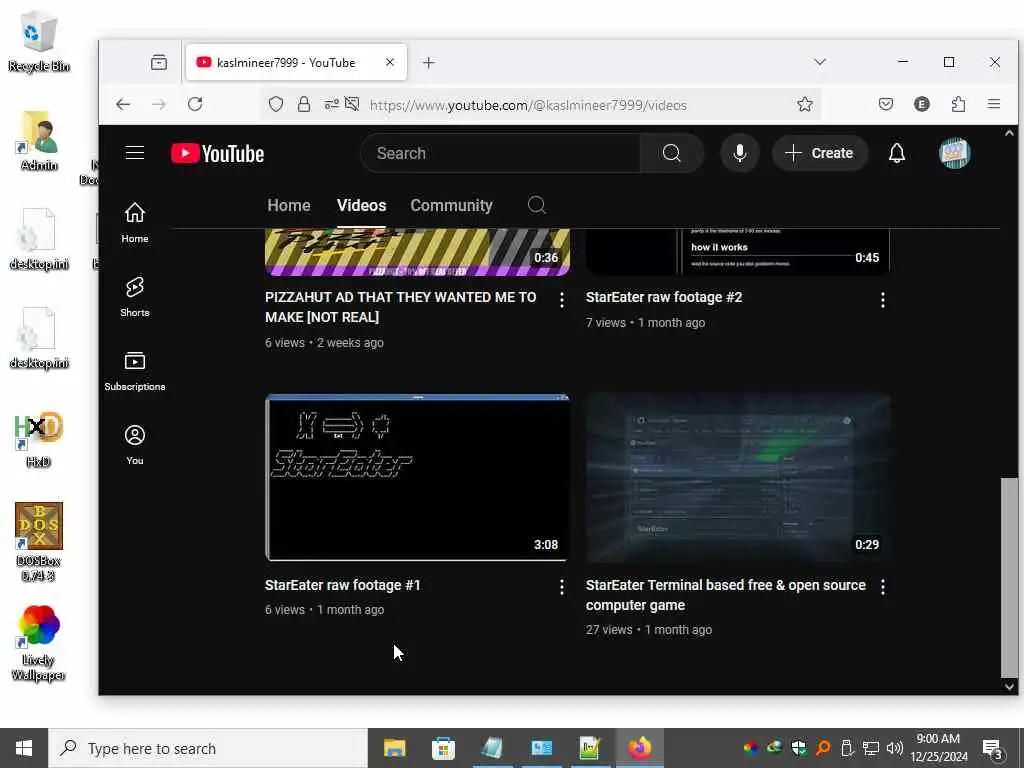Select the Firefox taskbar icon

[x=639, y=748]
